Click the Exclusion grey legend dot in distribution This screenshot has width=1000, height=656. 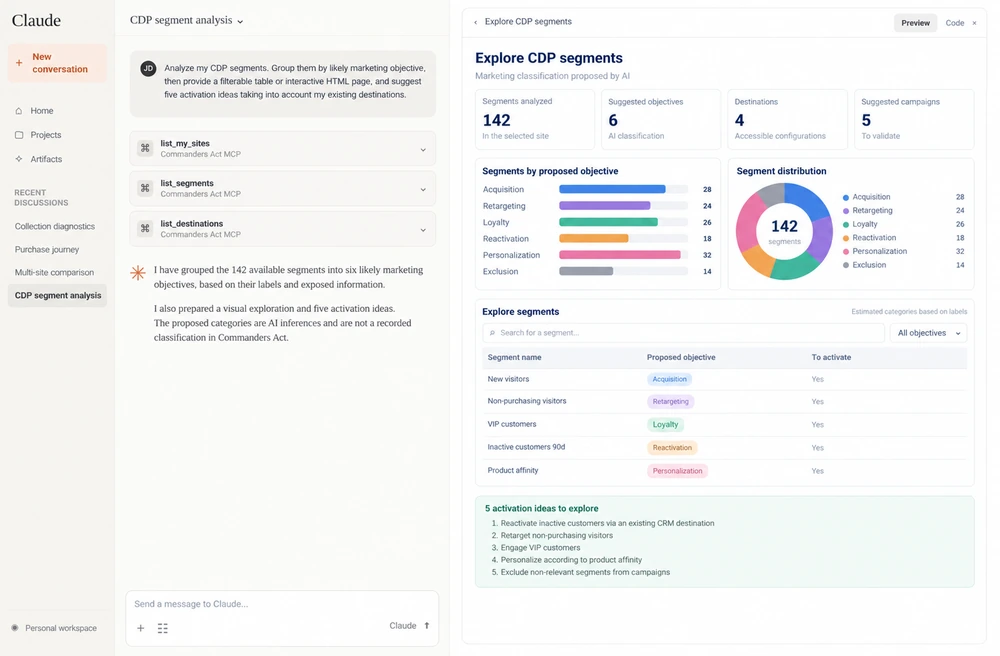(x=846, y=265)
